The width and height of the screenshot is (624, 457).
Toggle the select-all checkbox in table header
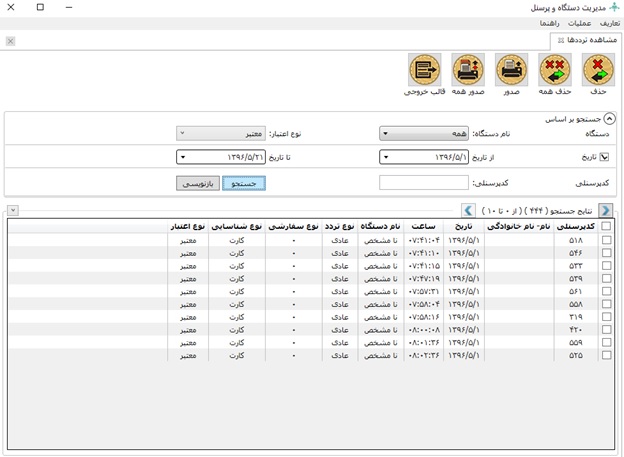click(606, 226)
